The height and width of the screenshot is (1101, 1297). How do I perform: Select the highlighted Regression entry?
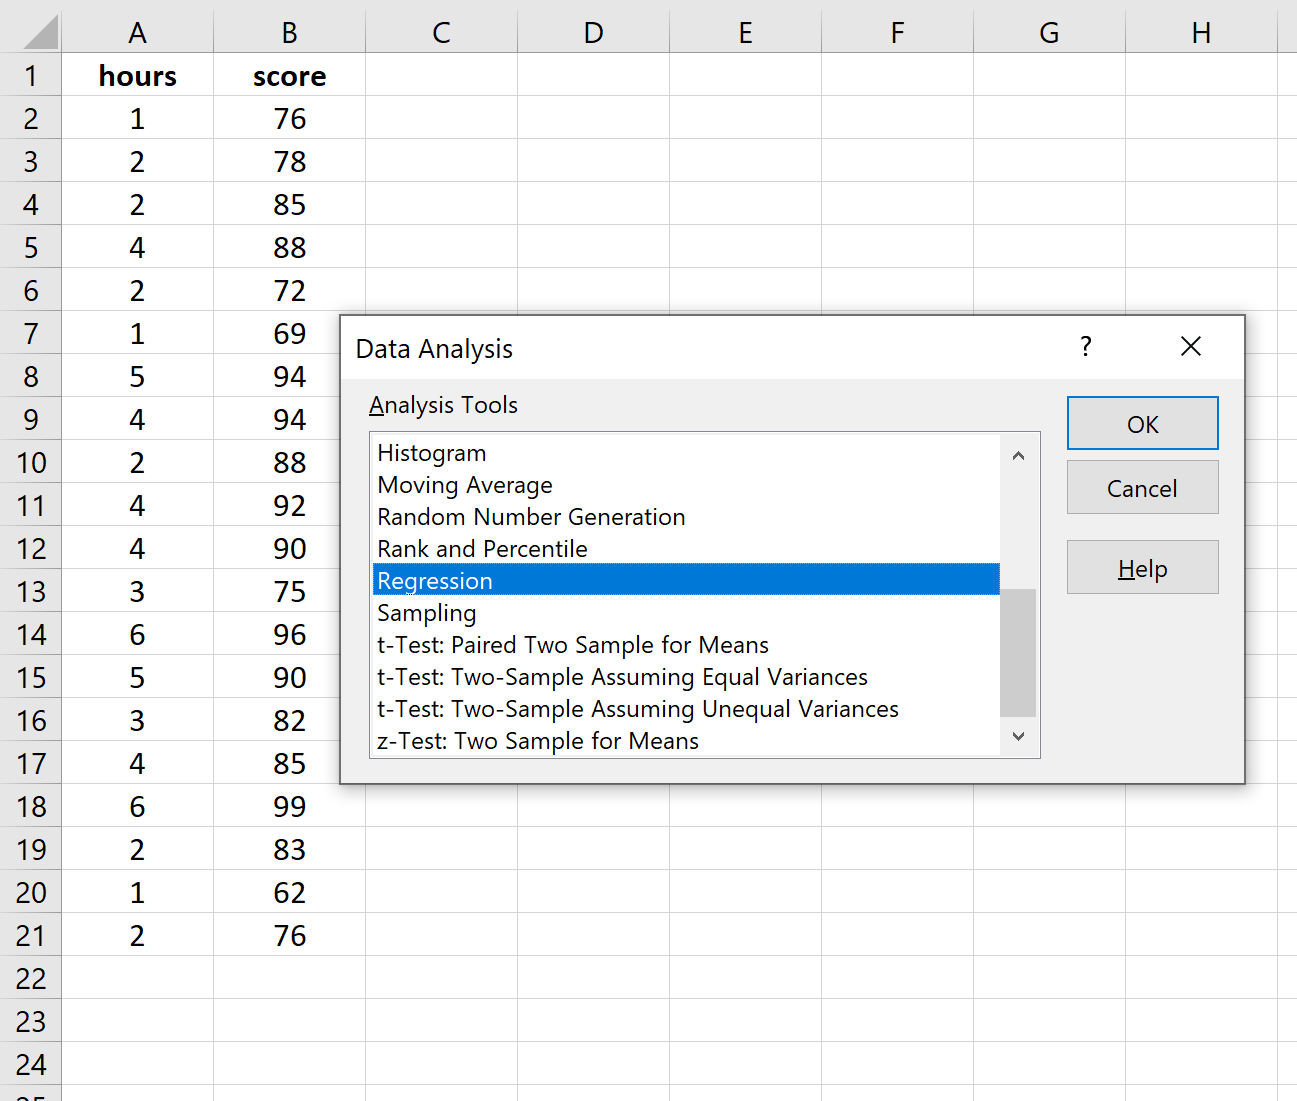[686, 580]
